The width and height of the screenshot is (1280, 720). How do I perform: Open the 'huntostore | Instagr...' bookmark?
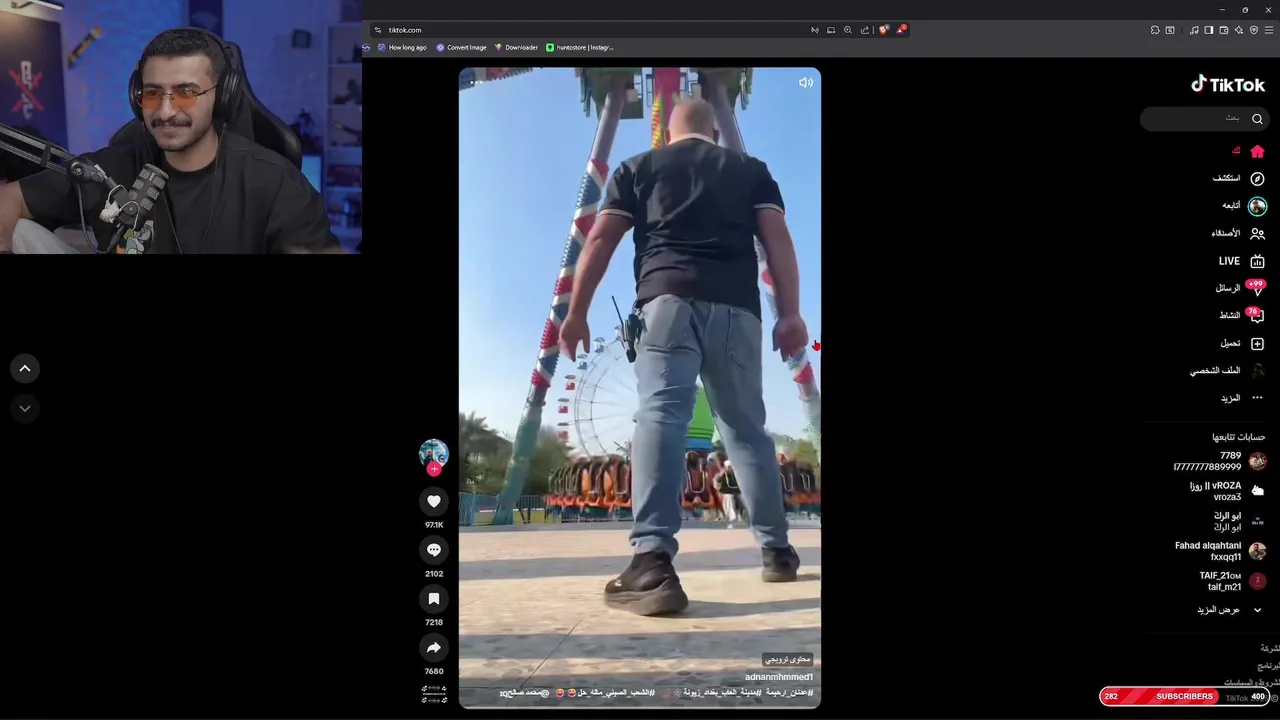pos(580,47)
